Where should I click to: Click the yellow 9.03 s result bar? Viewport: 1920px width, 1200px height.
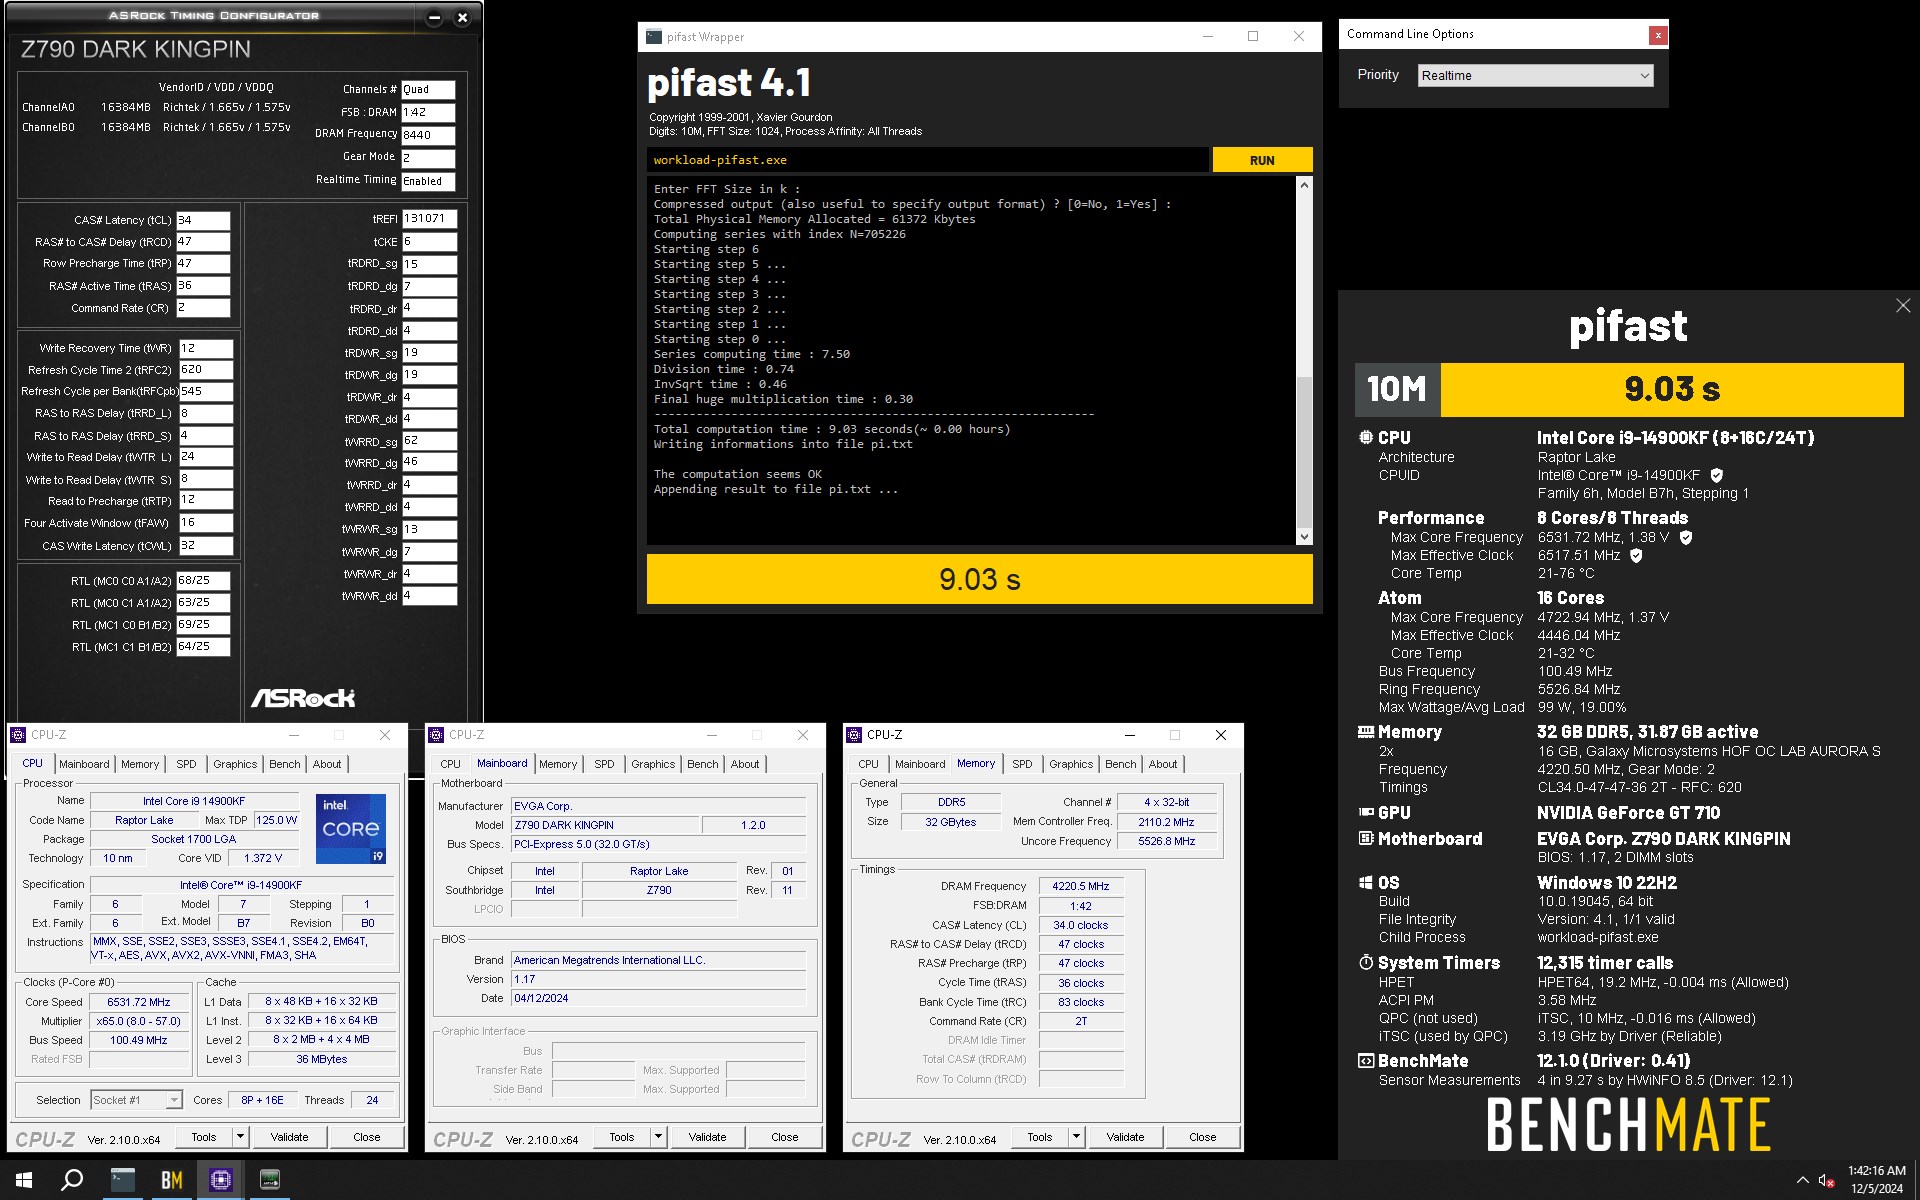tap(979, 579)
